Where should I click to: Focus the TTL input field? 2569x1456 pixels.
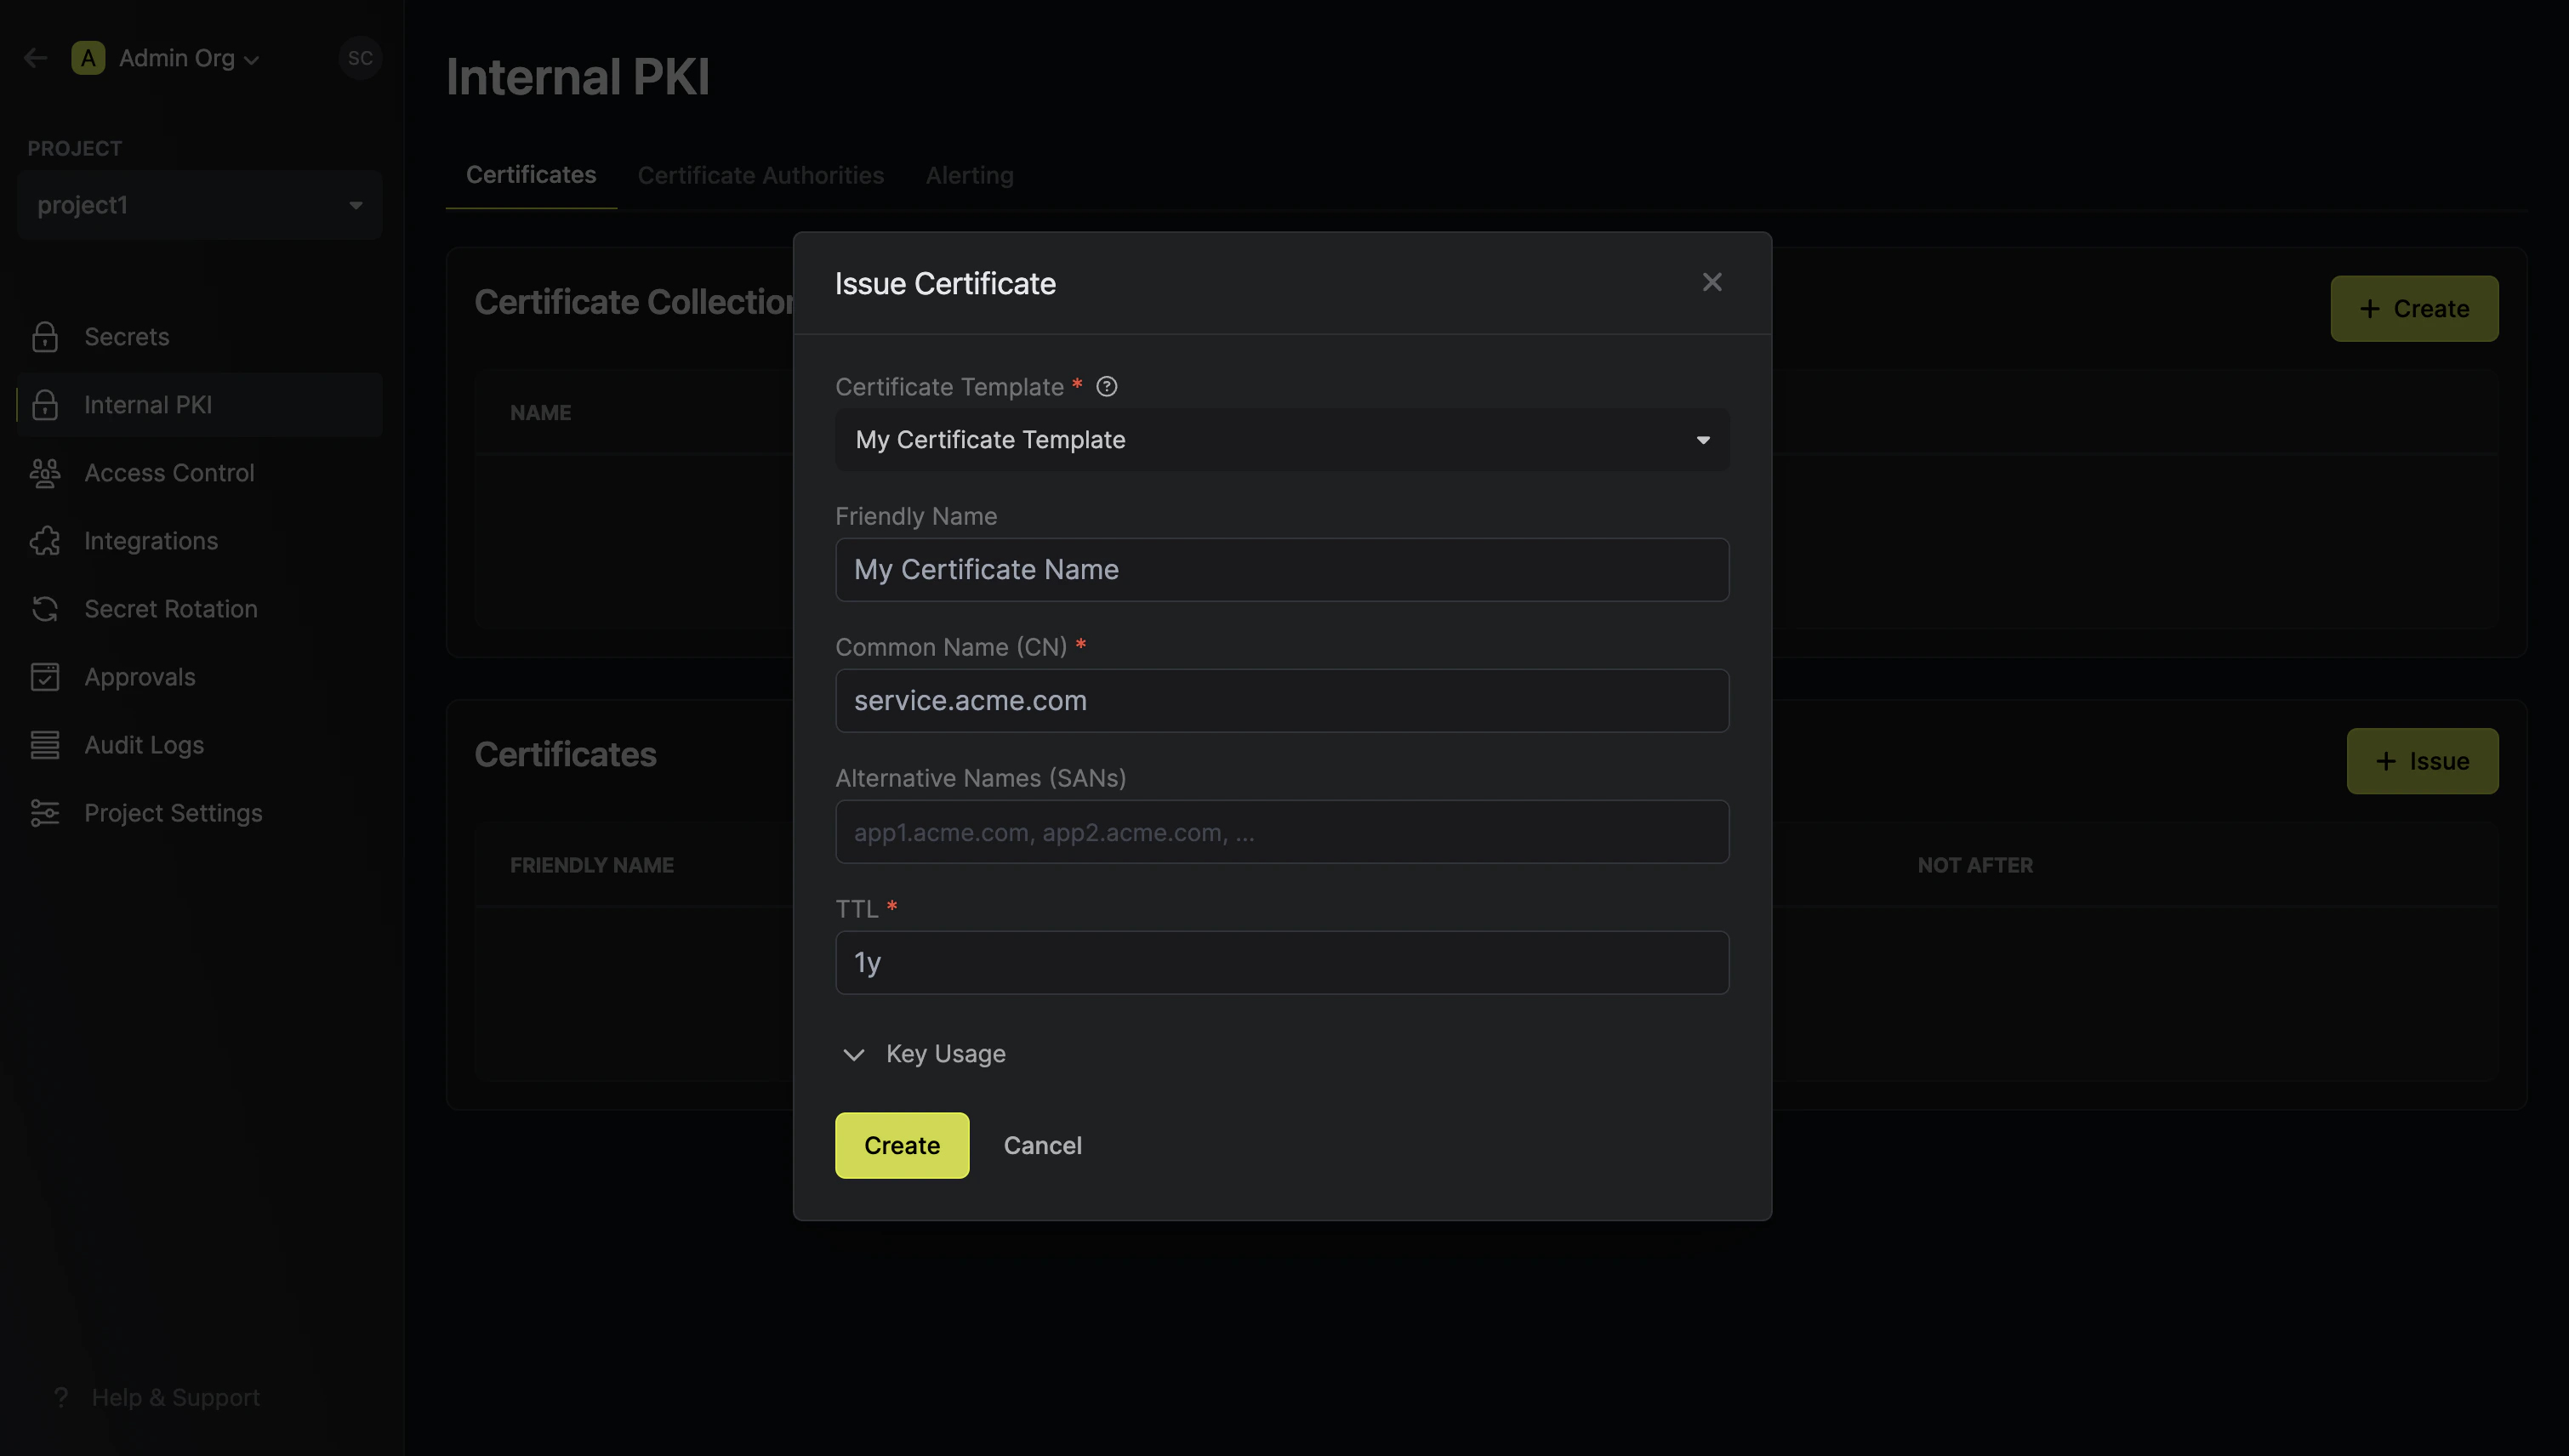pos(1282,963)
